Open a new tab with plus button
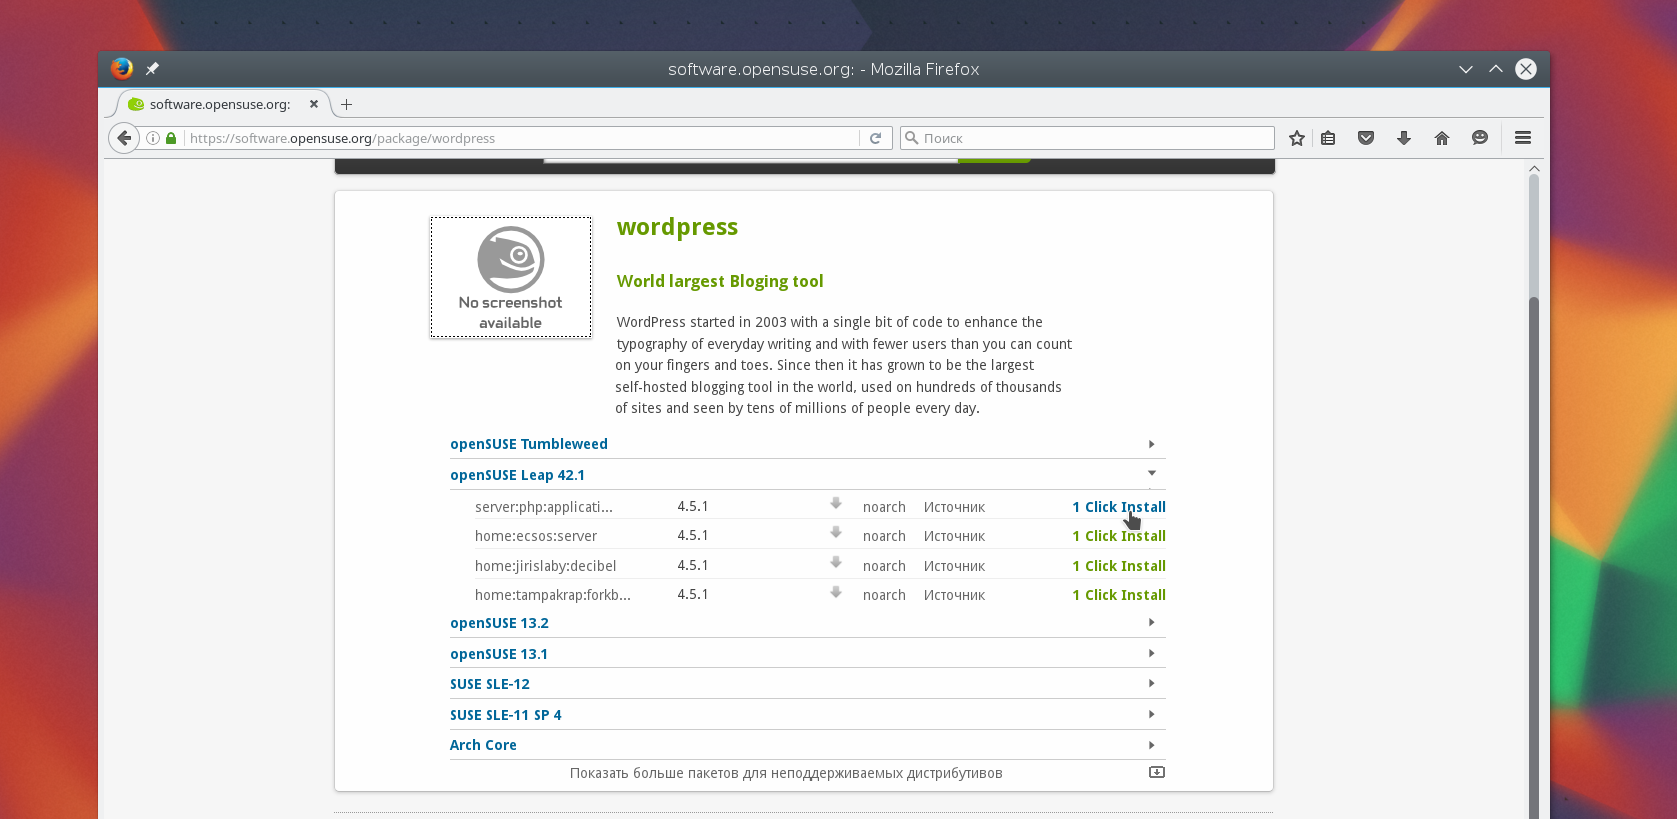This screenshot has width=1677, height=819. 346,104
